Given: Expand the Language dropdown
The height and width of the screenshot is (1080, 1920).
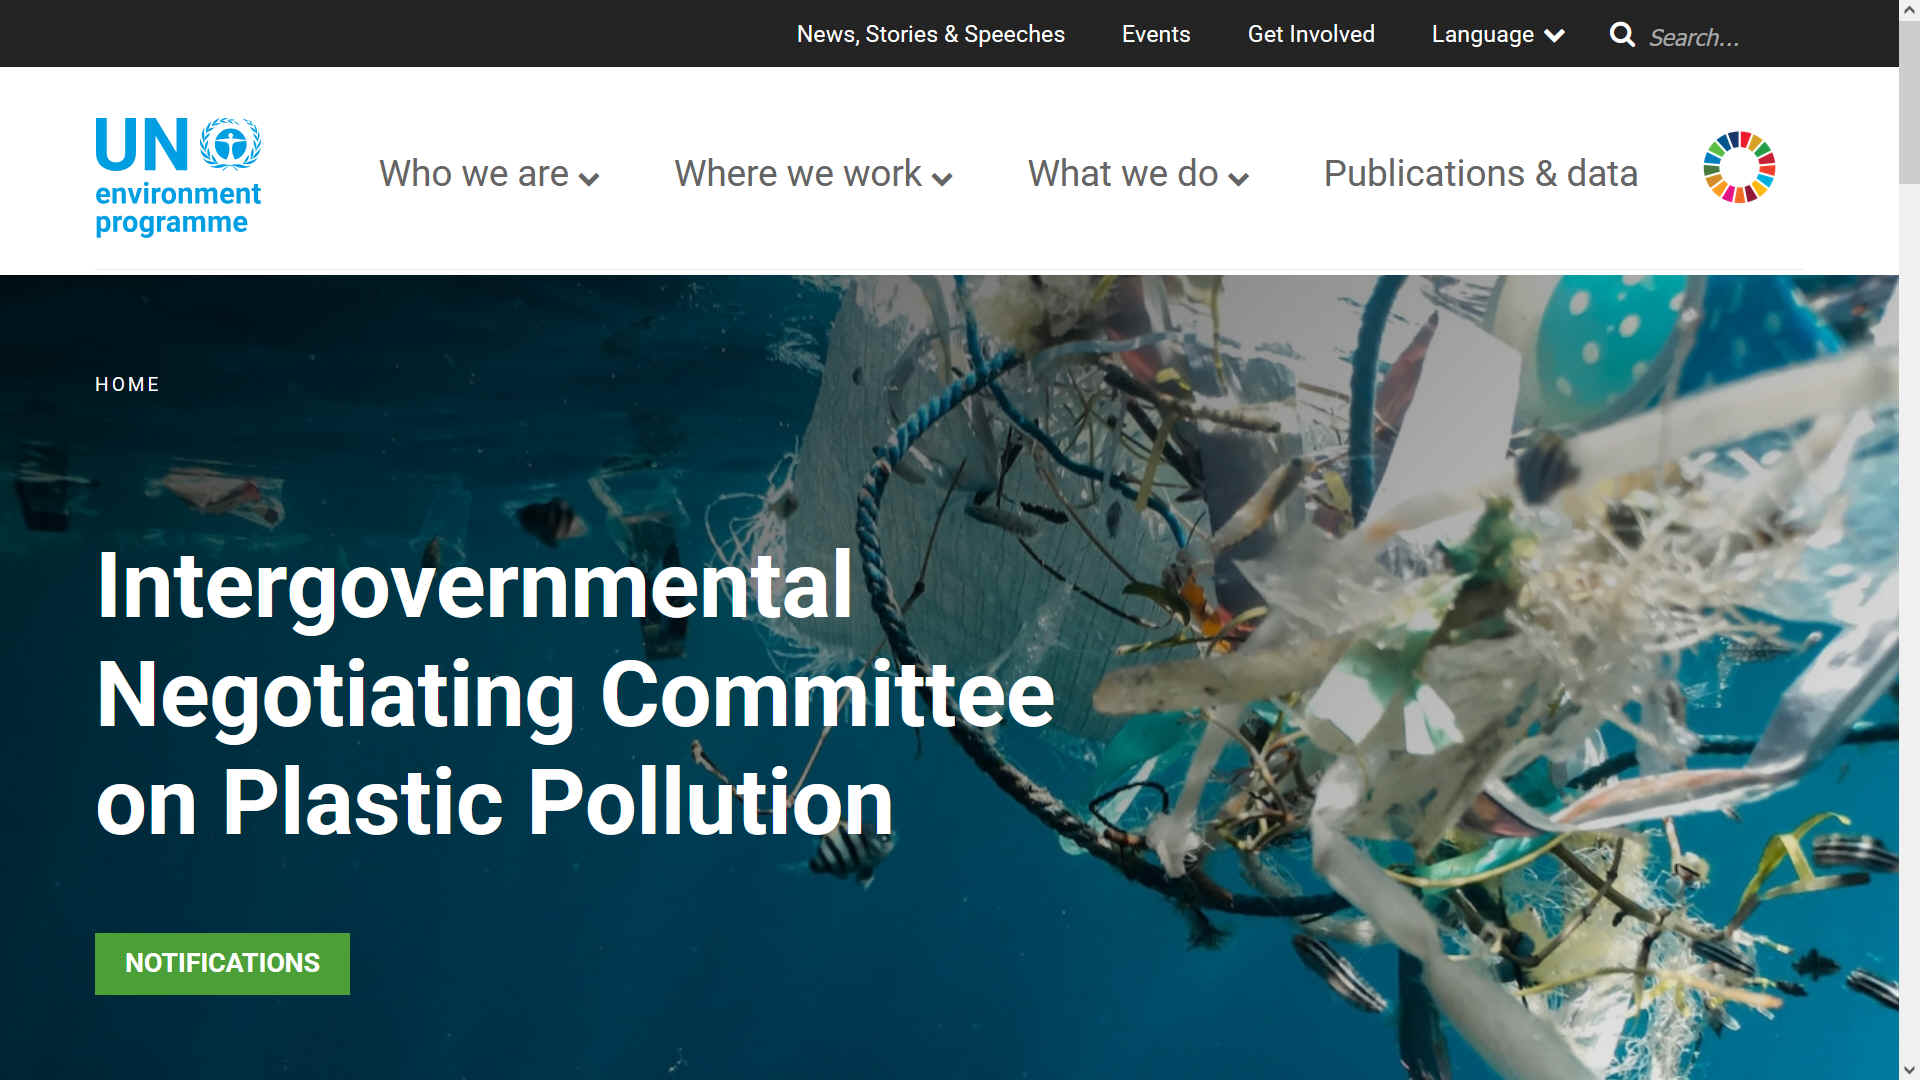Looking at the screenshot, I should tap(1497, 35).
